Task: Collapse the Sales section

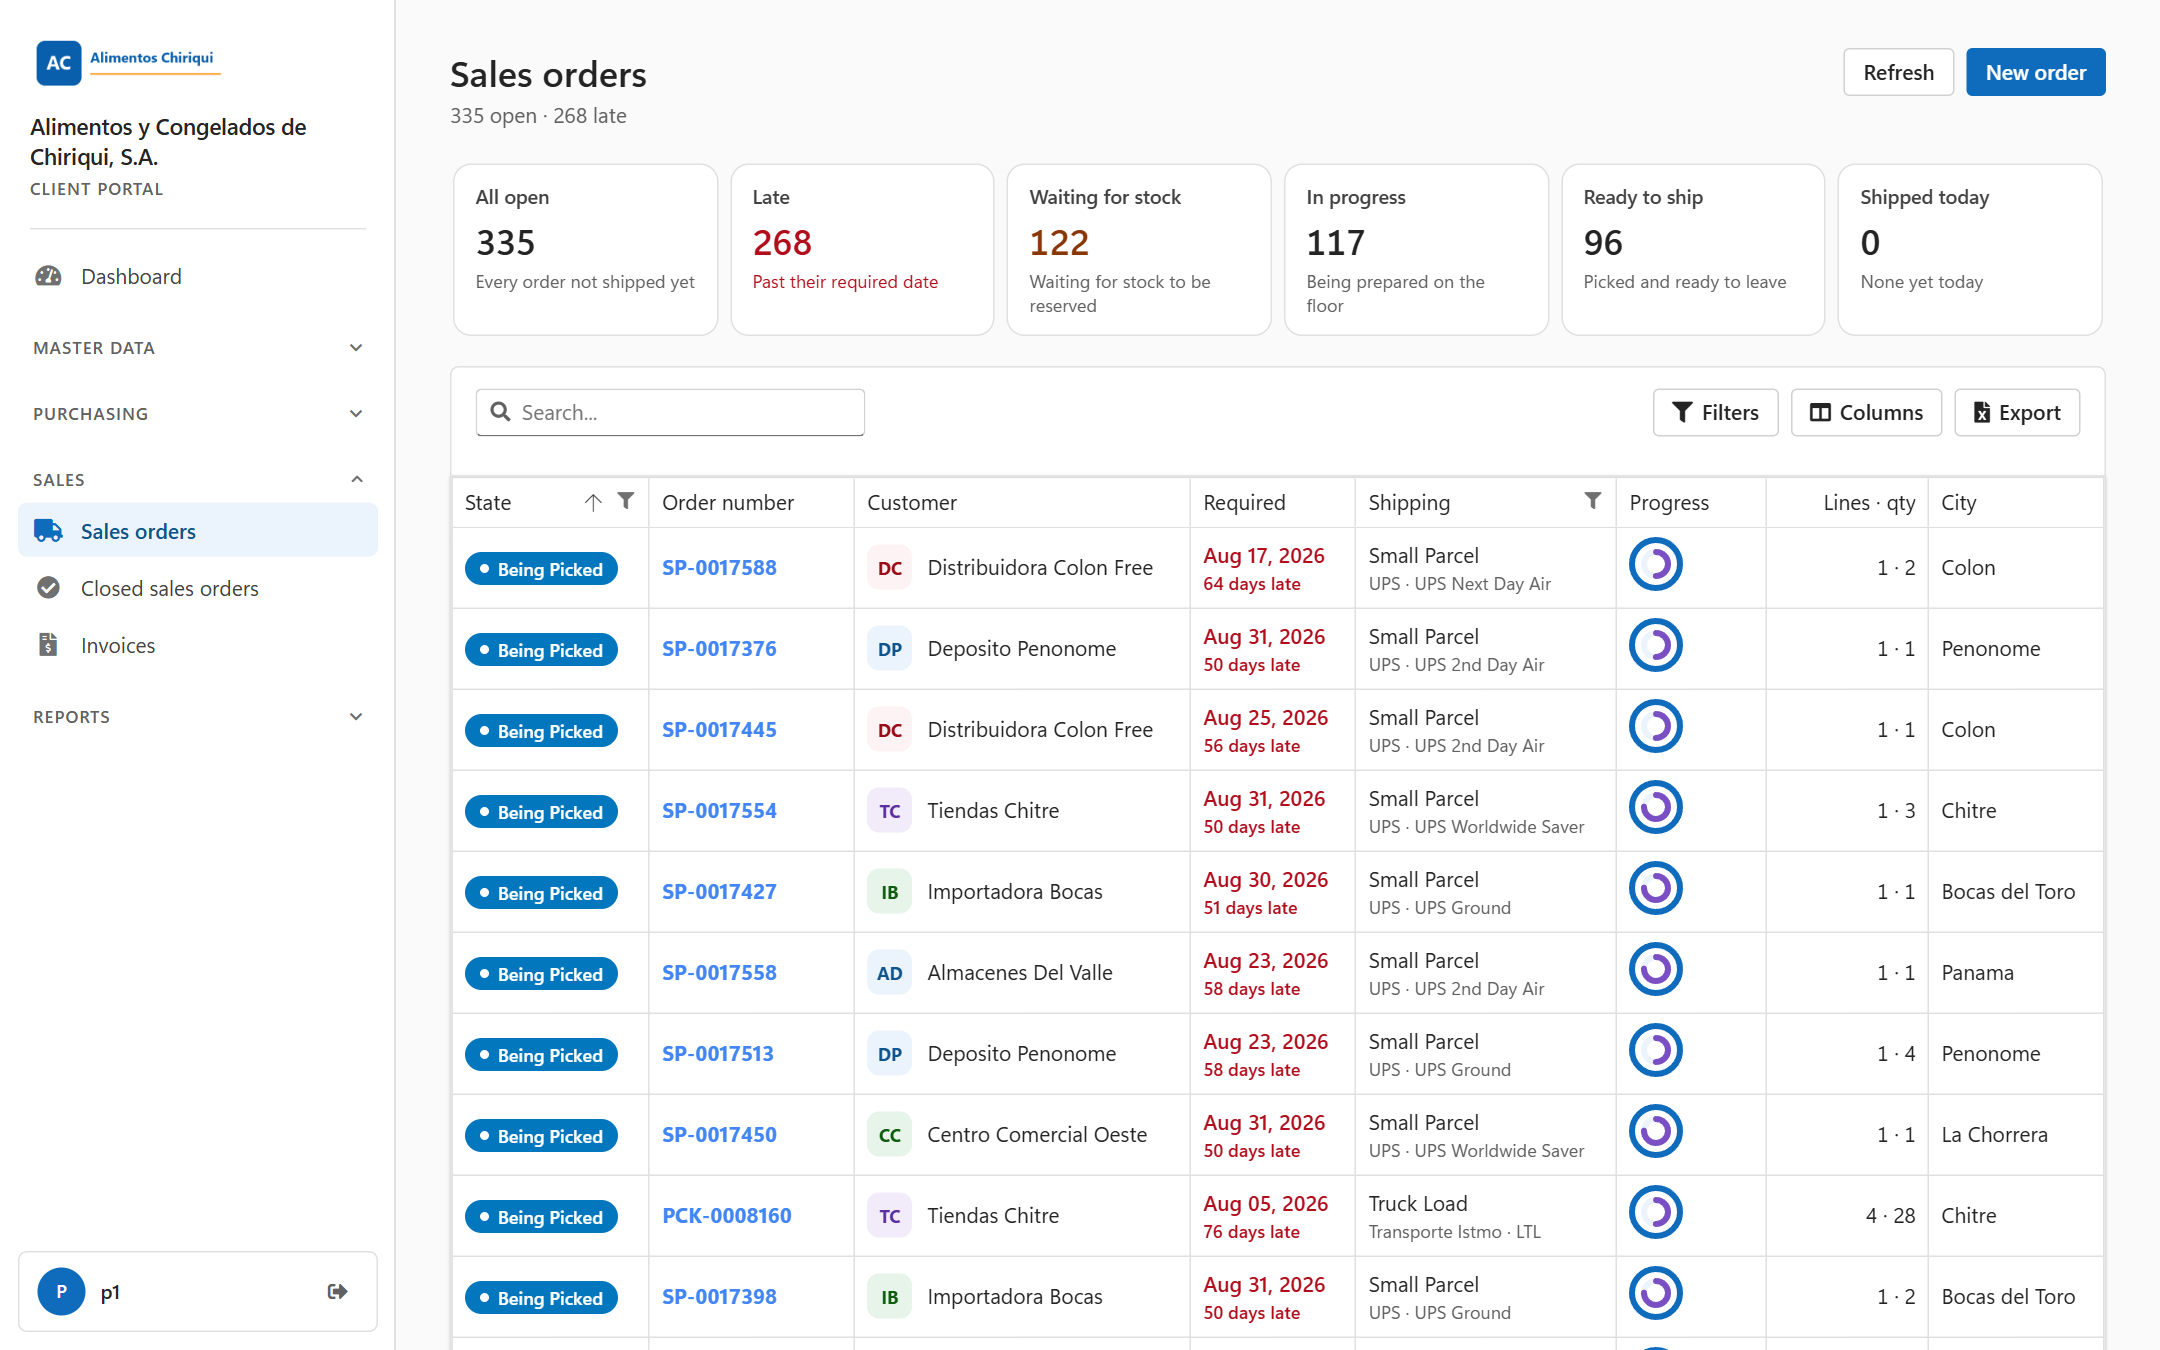Action: pos(198,480)
